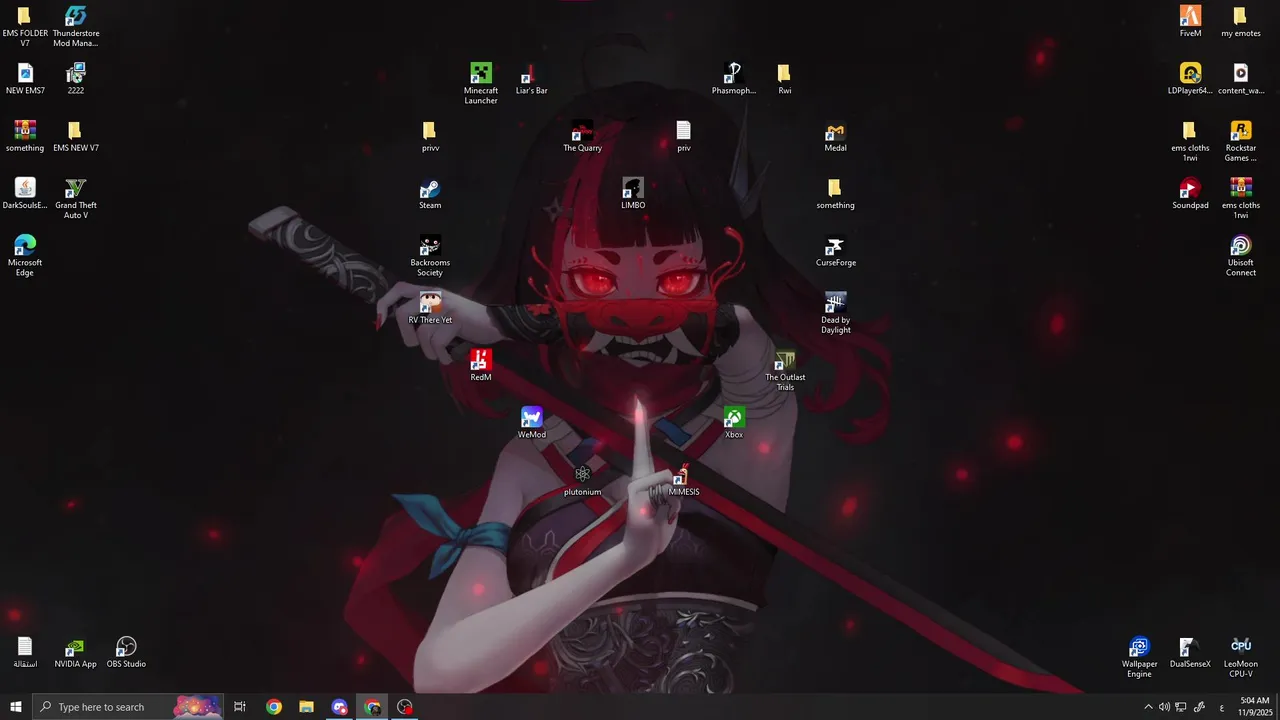Screen dimensions: 1280x720
Task: Click the Type here to search box
Action: pyautogui.click(x=128, y=707)
